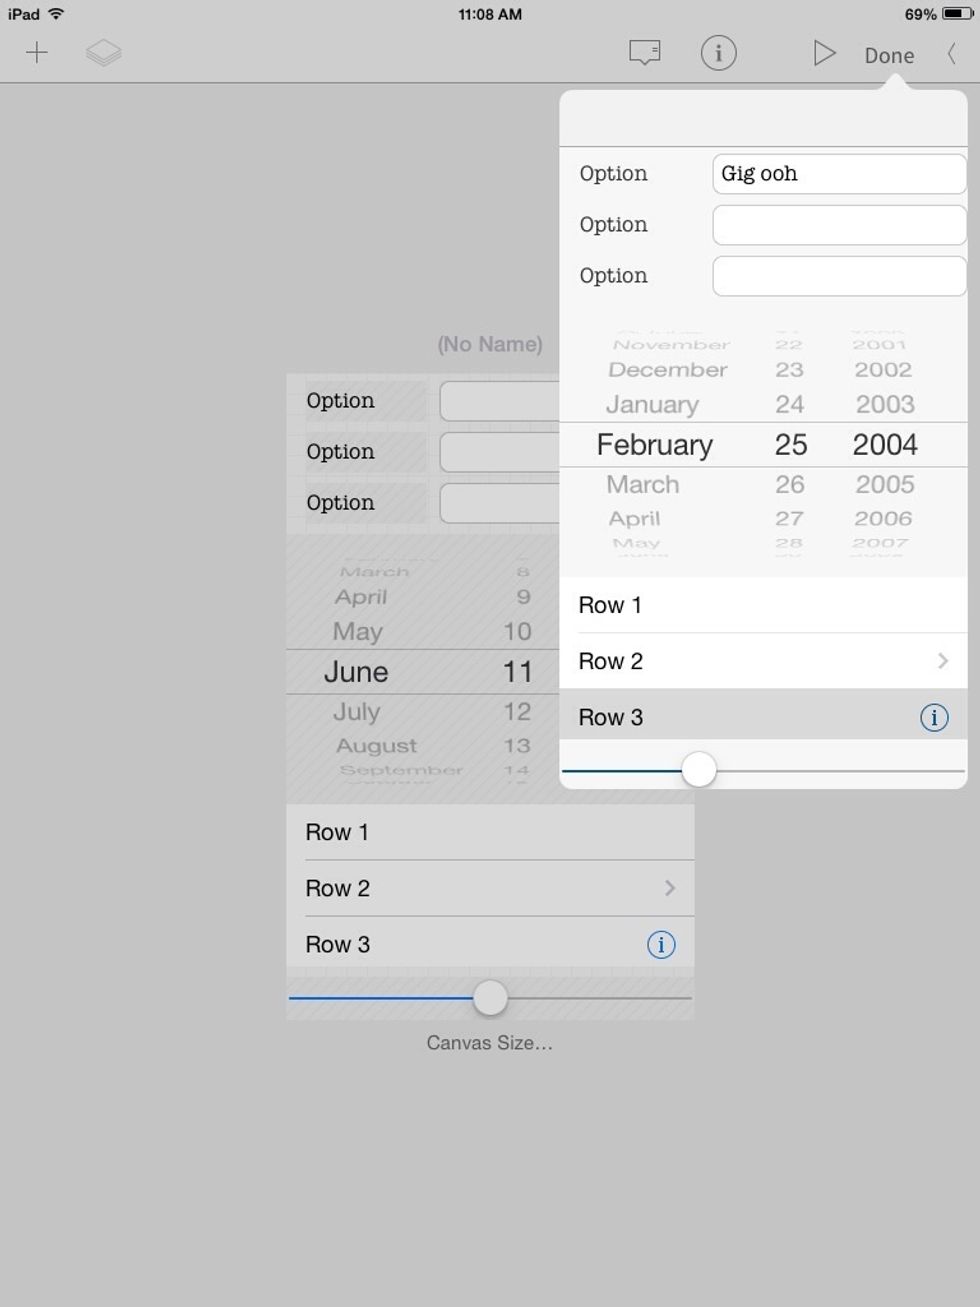Open the info inspector in toolbar
The width and height of the screenshot is (980, 1307).
[x=718, y=53]
